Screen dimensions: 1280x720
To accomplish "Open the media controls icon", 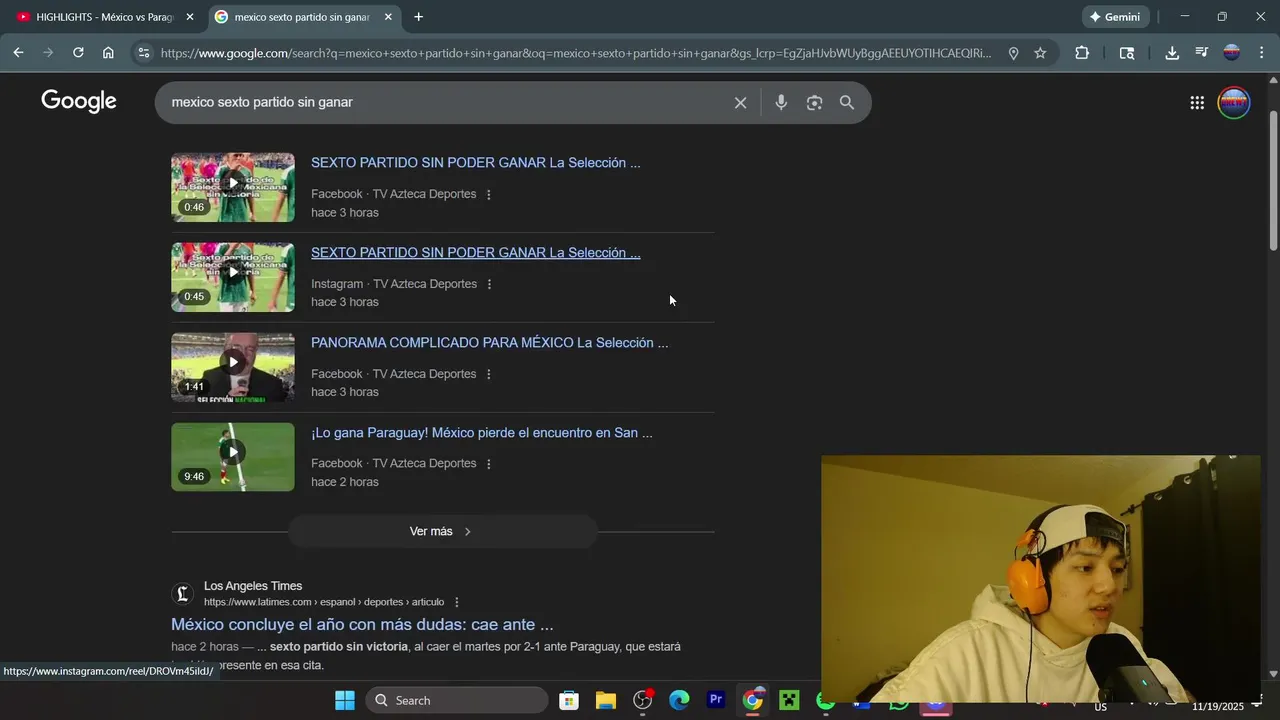I will pyautogui.click(x=1202, y=53).
